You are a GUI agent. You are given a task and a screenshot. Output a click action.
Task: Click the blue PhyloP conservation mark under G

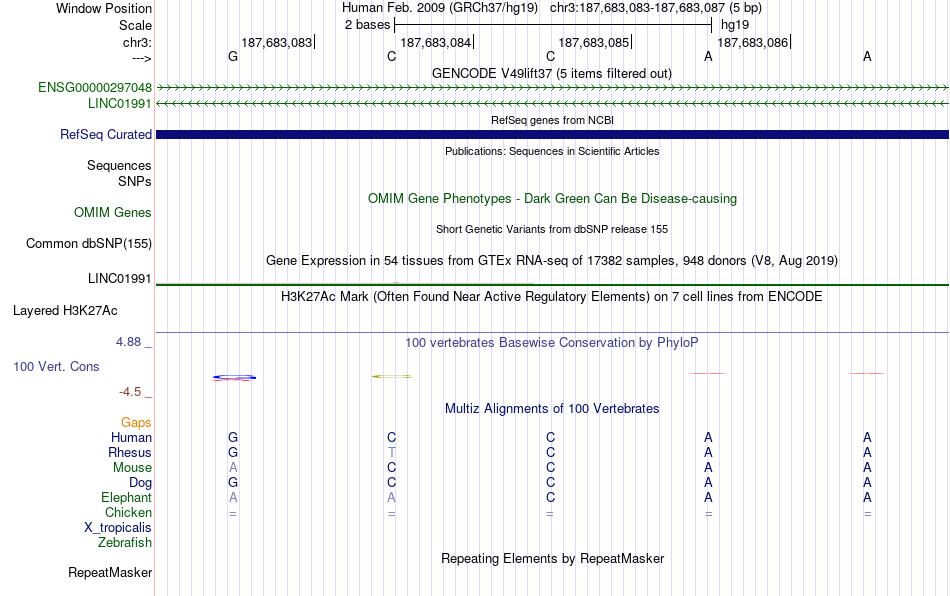tap(234, 377)
